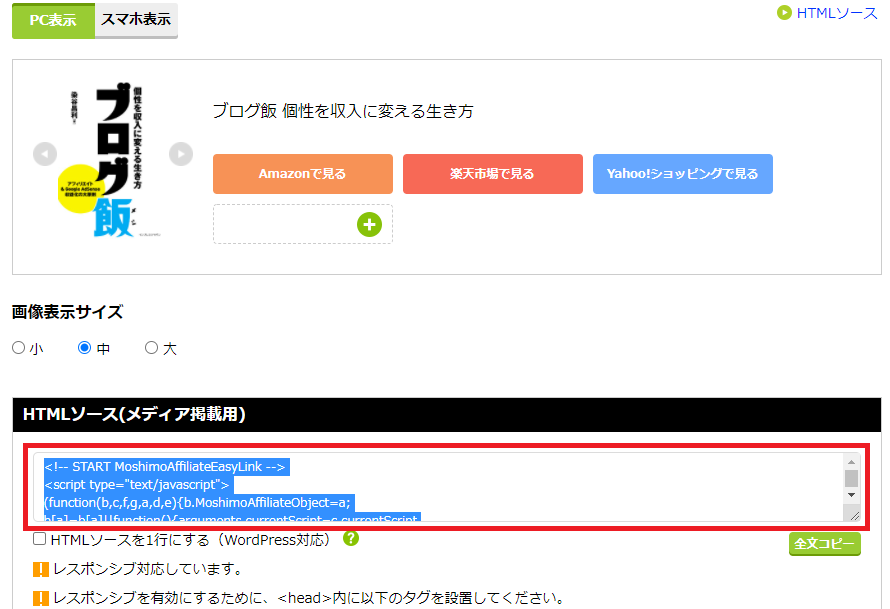
Task: Click the green play icon beside HTMLソース
Action: tap(784, 12)
